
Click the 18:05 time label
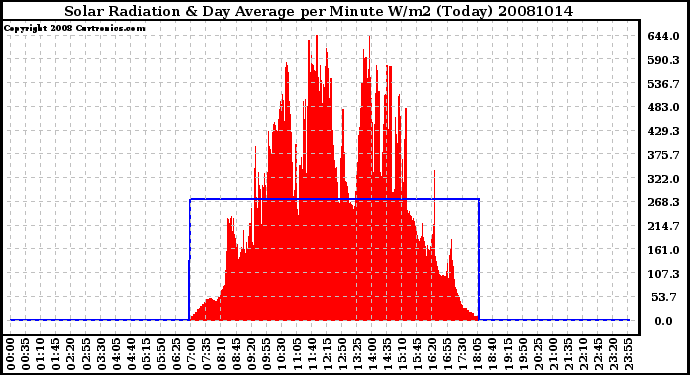click(x=477, y=354)
